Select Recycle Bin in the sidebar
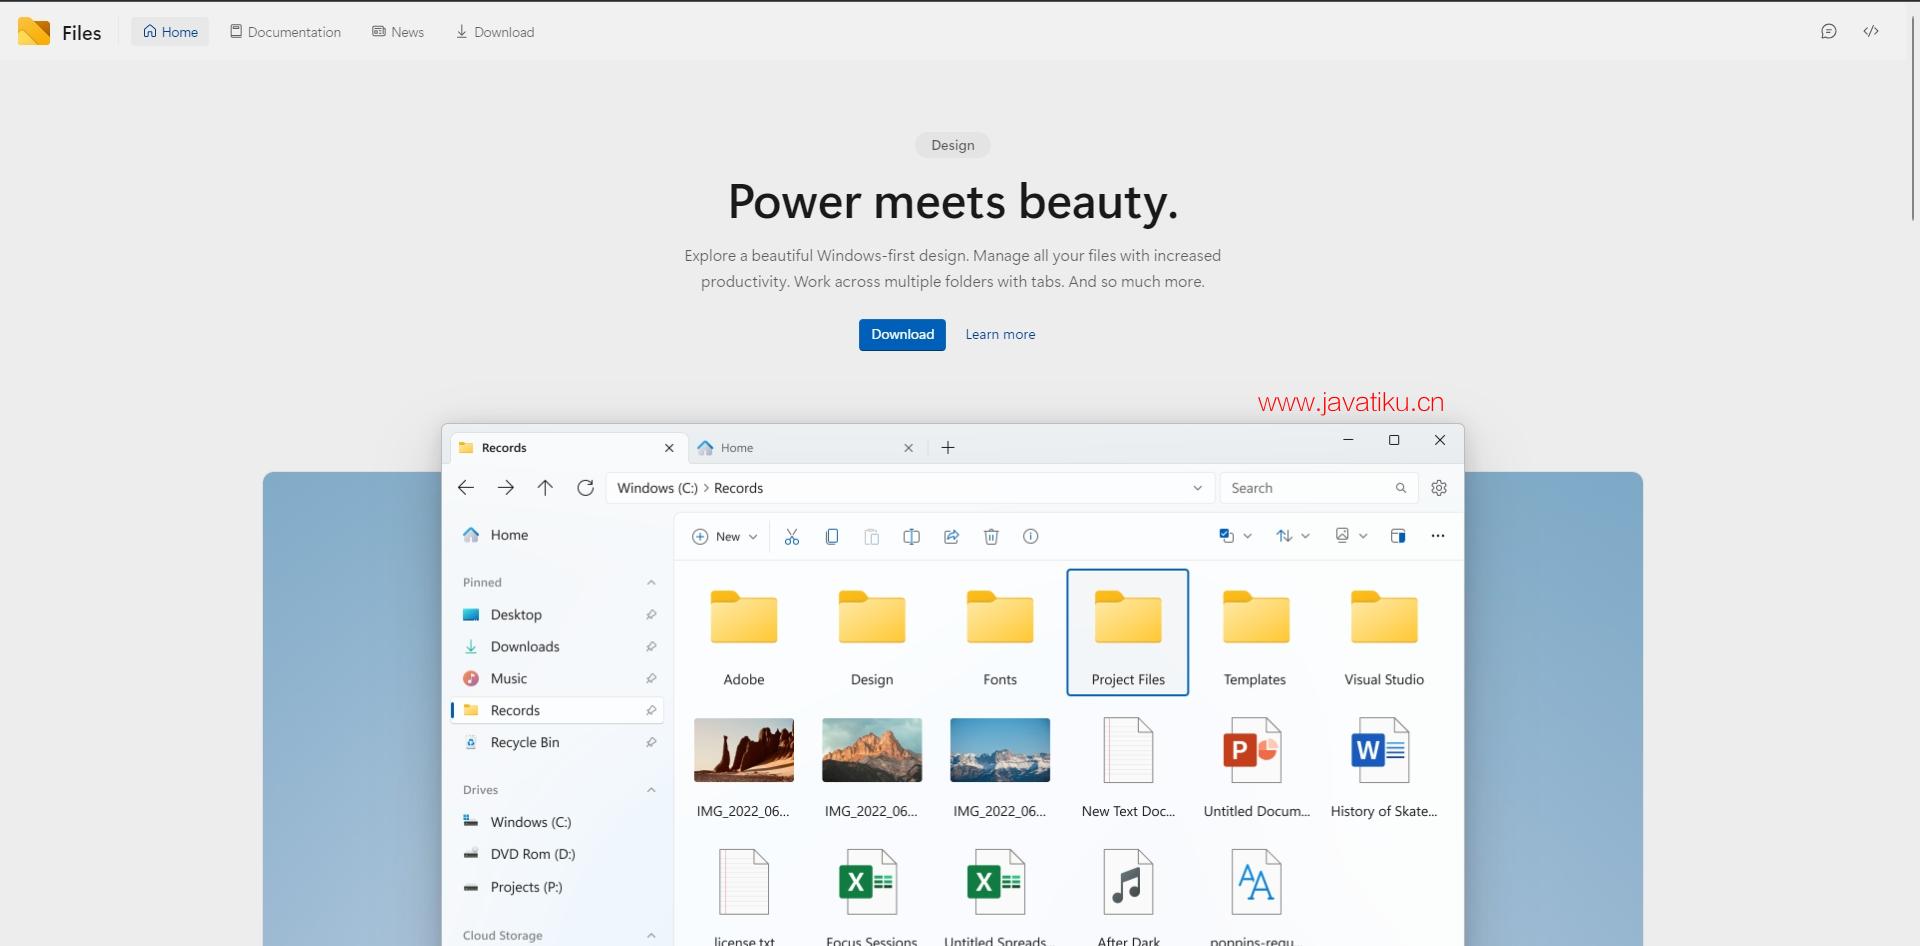The image size is (1920, 946). coord(557,743)
